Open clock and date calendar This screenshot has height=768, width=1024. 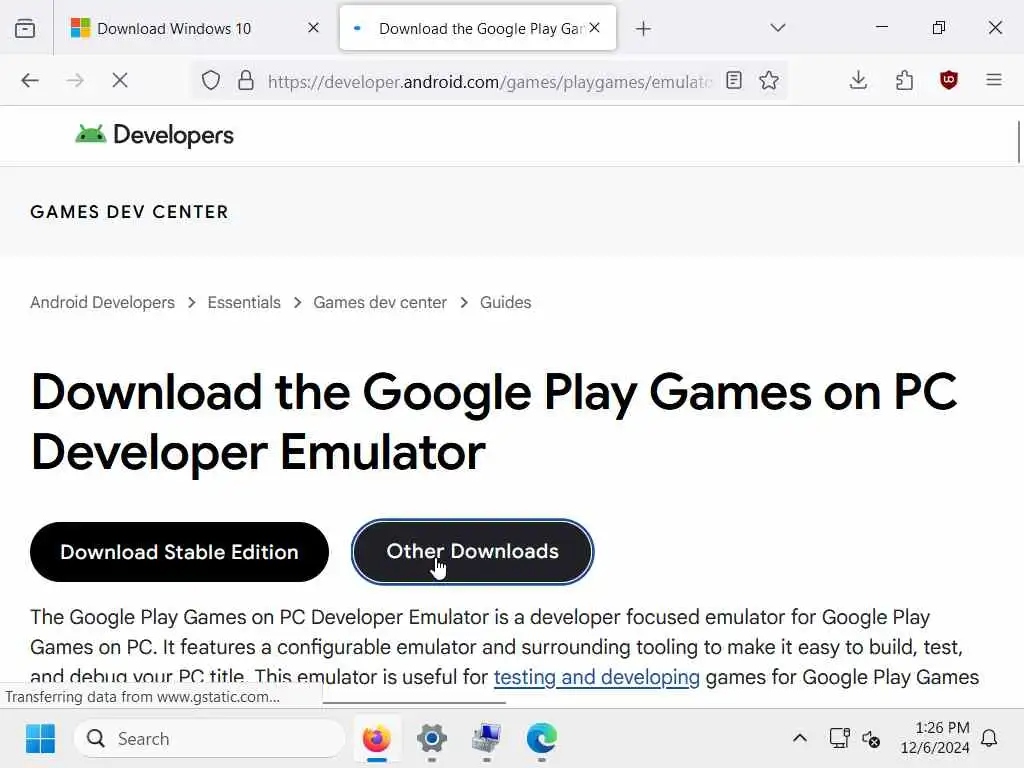pos(935,738)
